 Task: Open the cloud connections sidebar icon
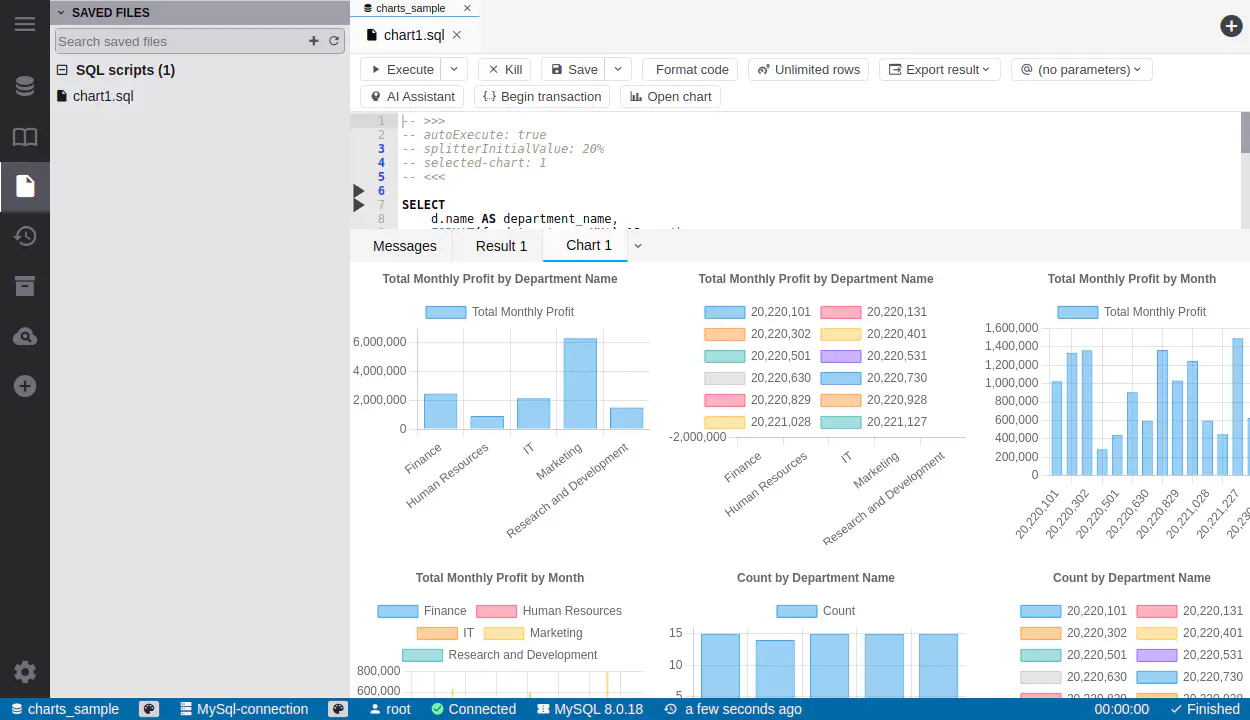coord(25,336)
